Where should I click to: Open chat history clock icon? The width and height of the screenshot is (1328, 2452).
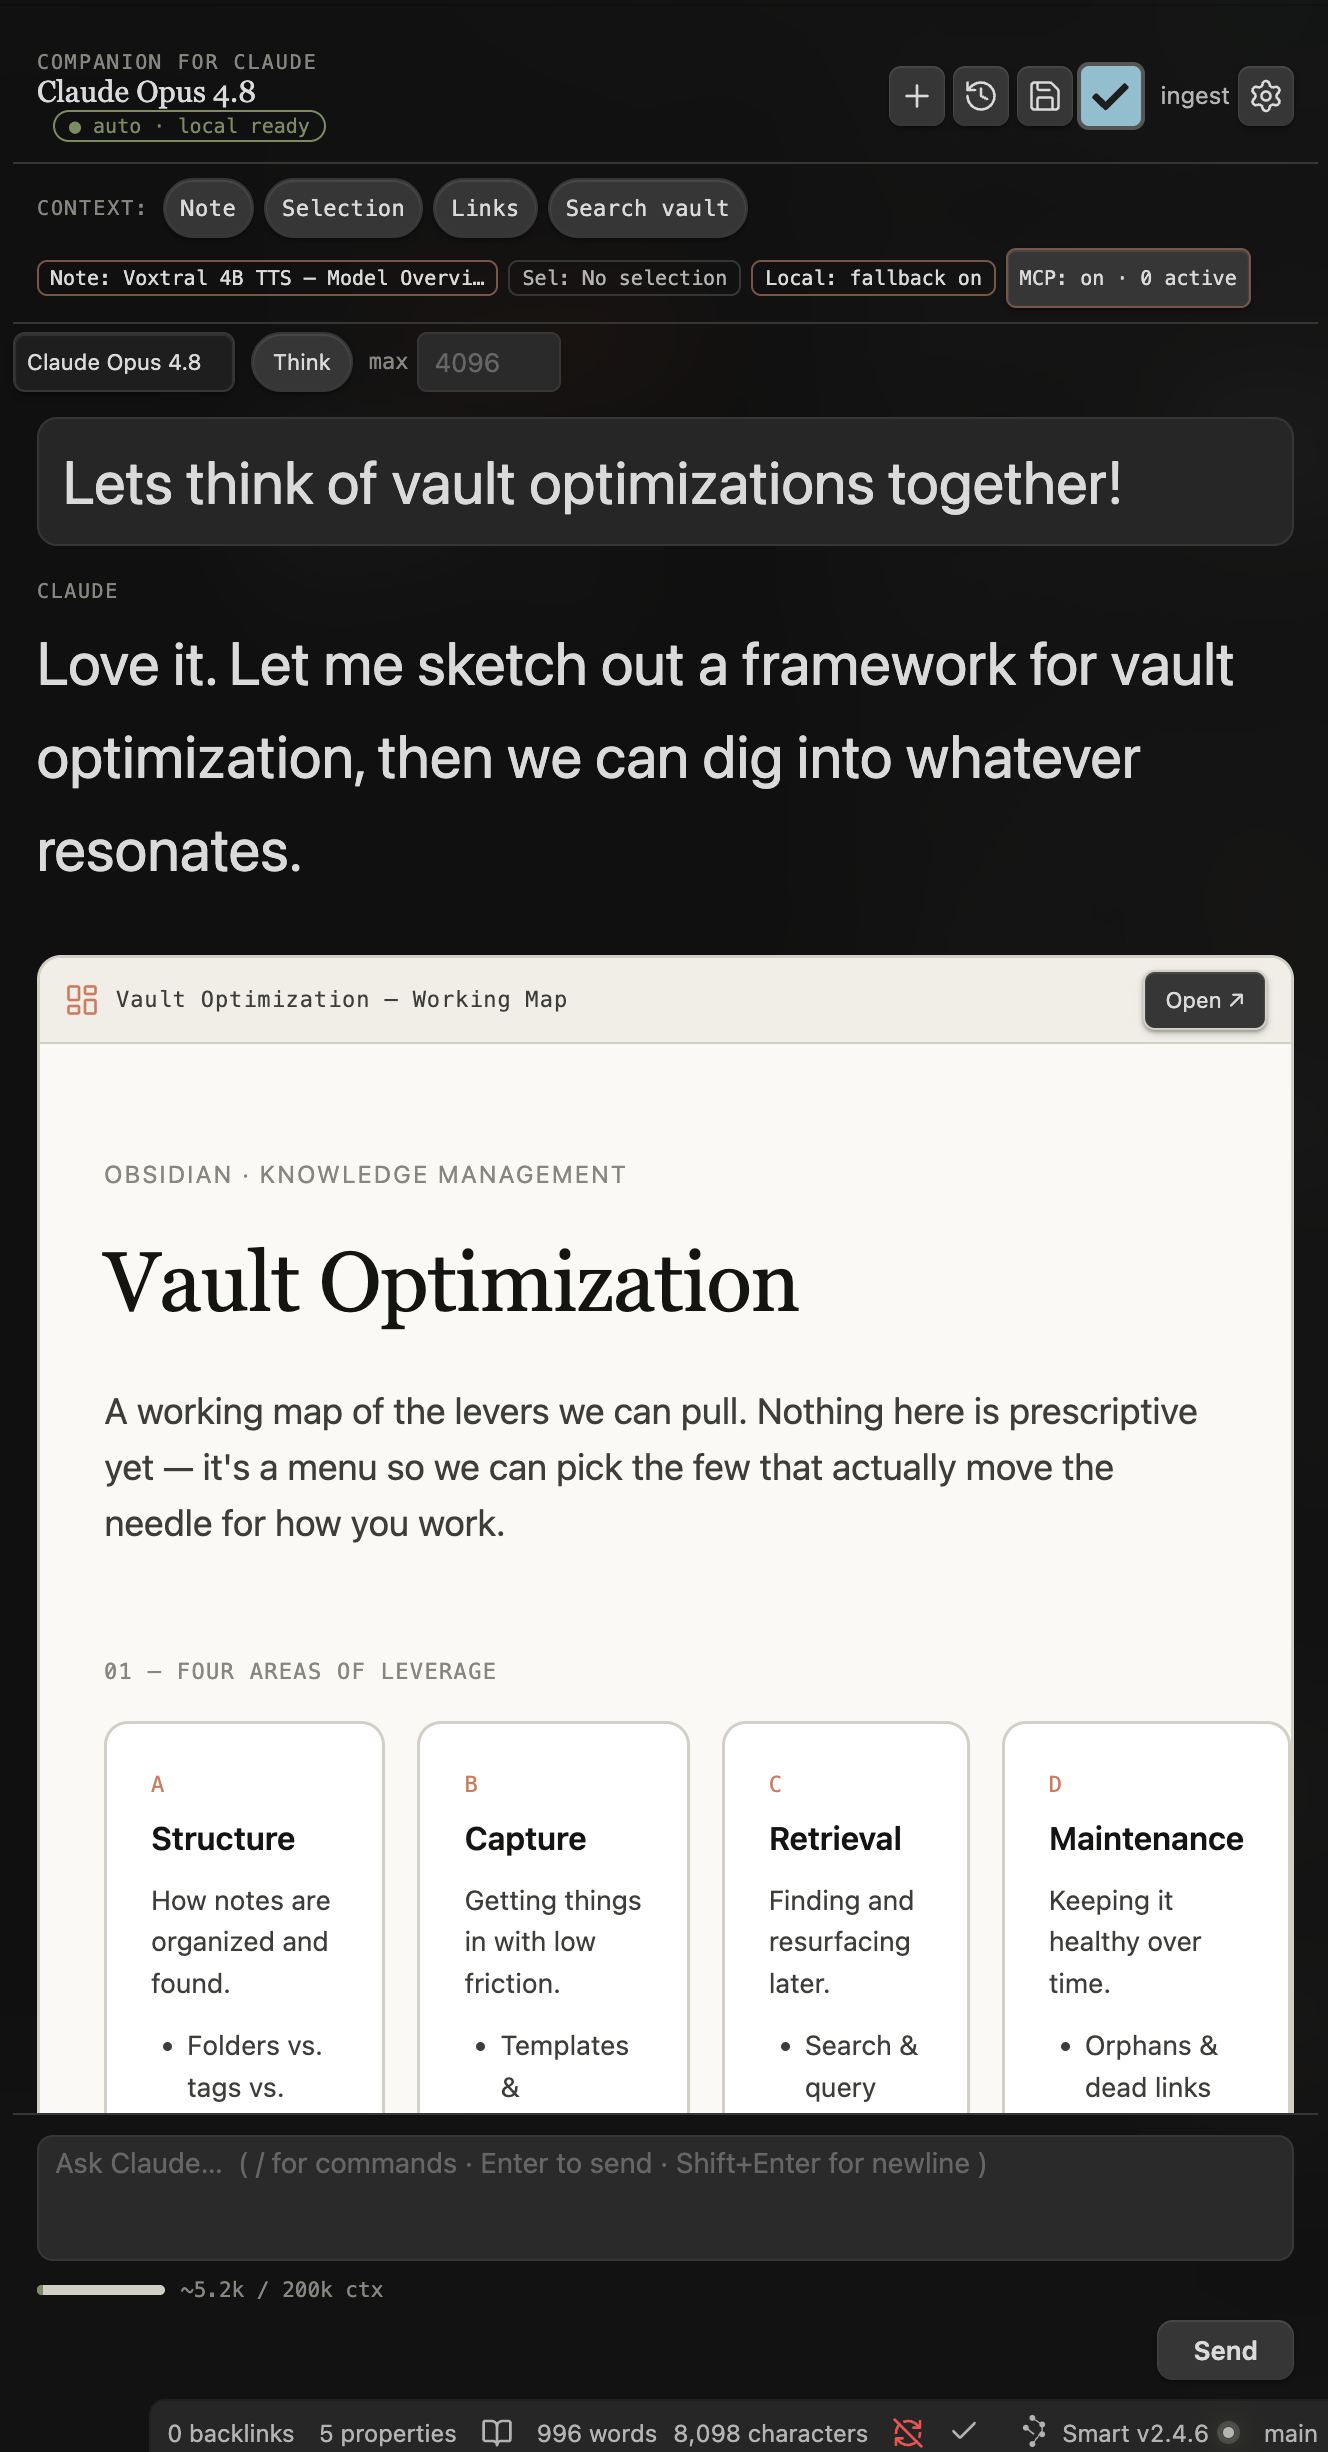(980, 96)
